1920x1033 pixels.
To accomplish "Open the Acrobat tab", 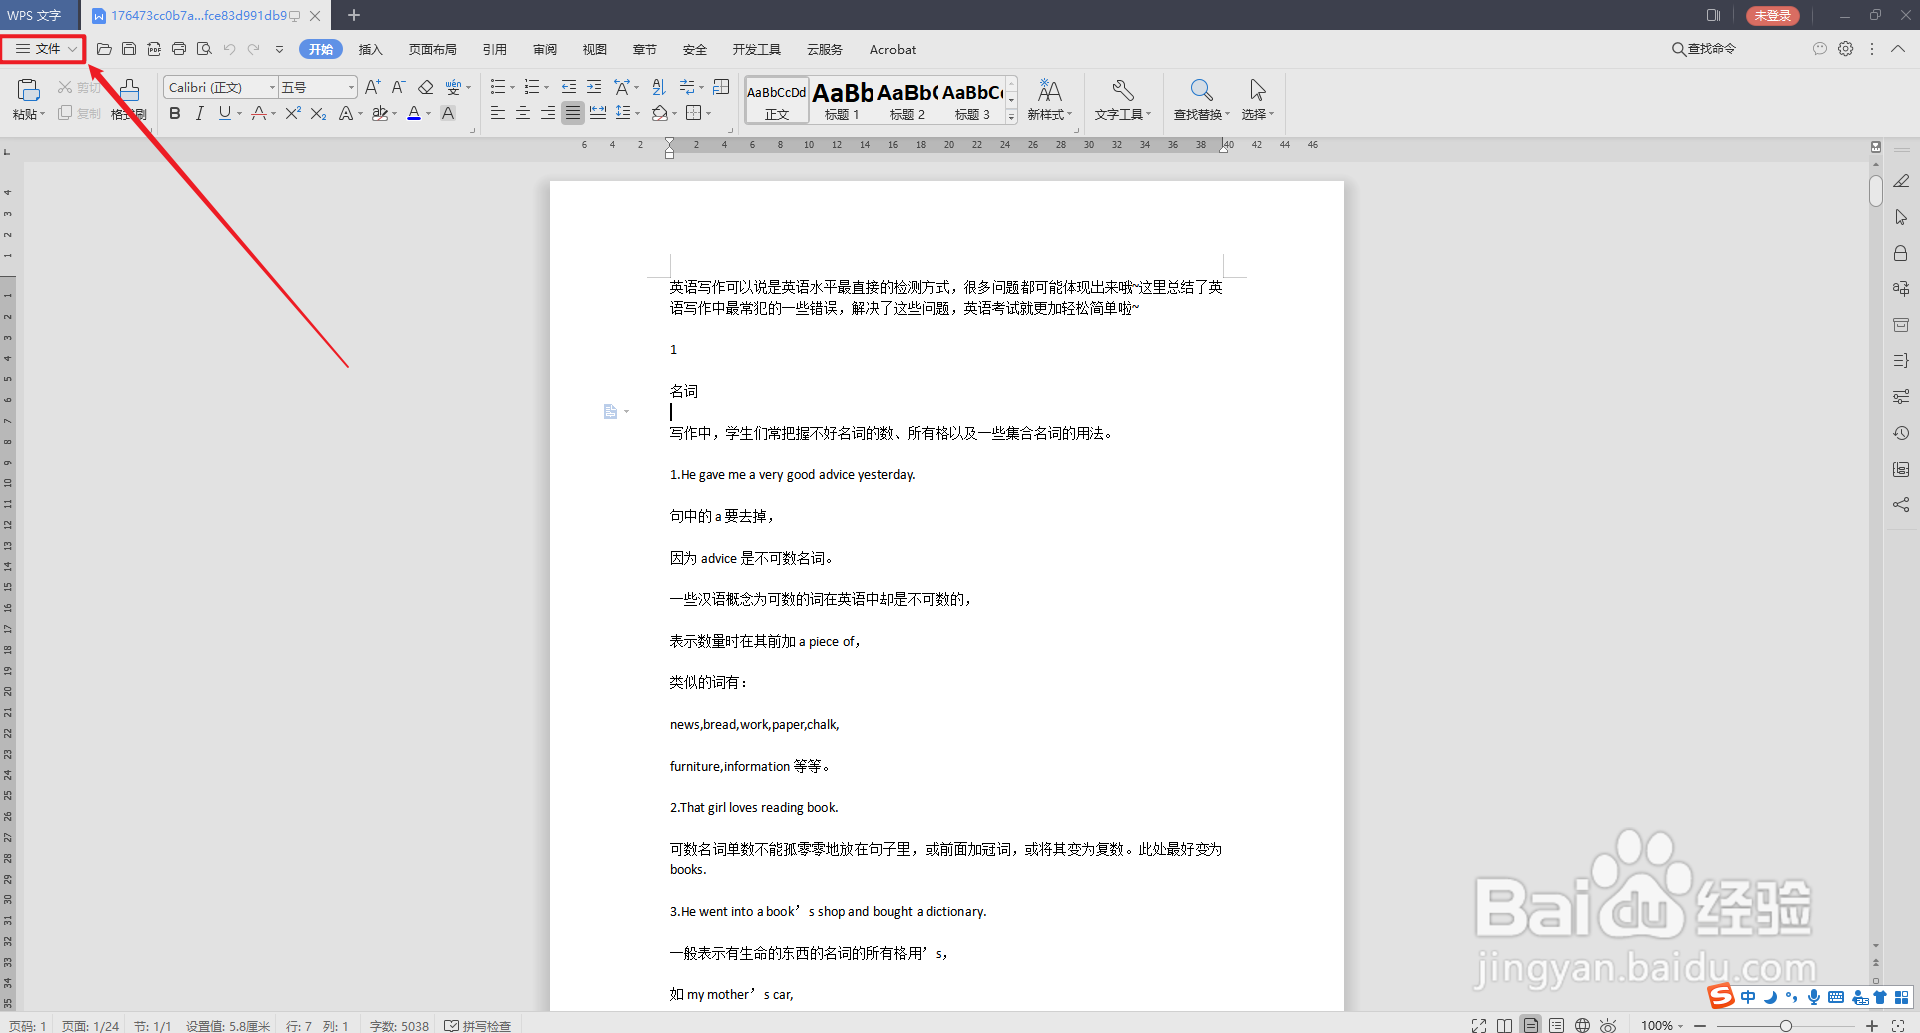I will click(892, 49).
